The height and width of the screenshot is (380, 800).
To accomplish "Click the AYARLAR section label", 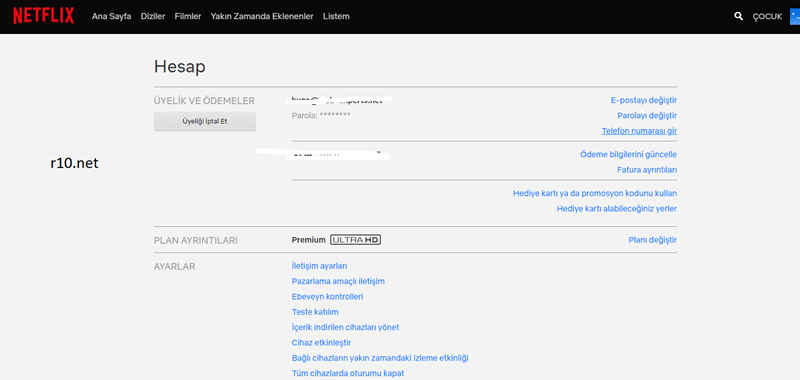I will [174, 266].
